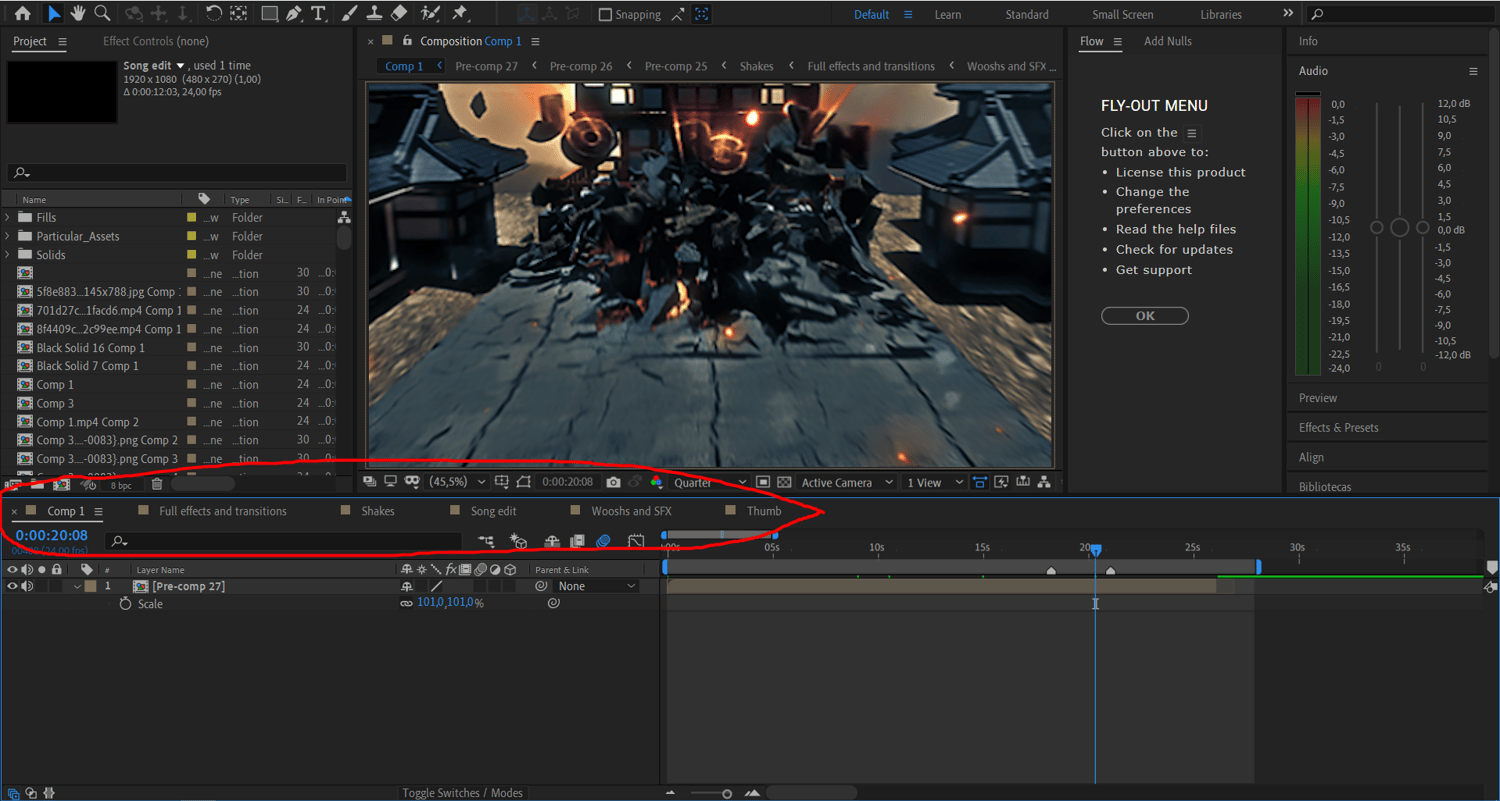Toggle the frame blending enable button

[577, 541]
